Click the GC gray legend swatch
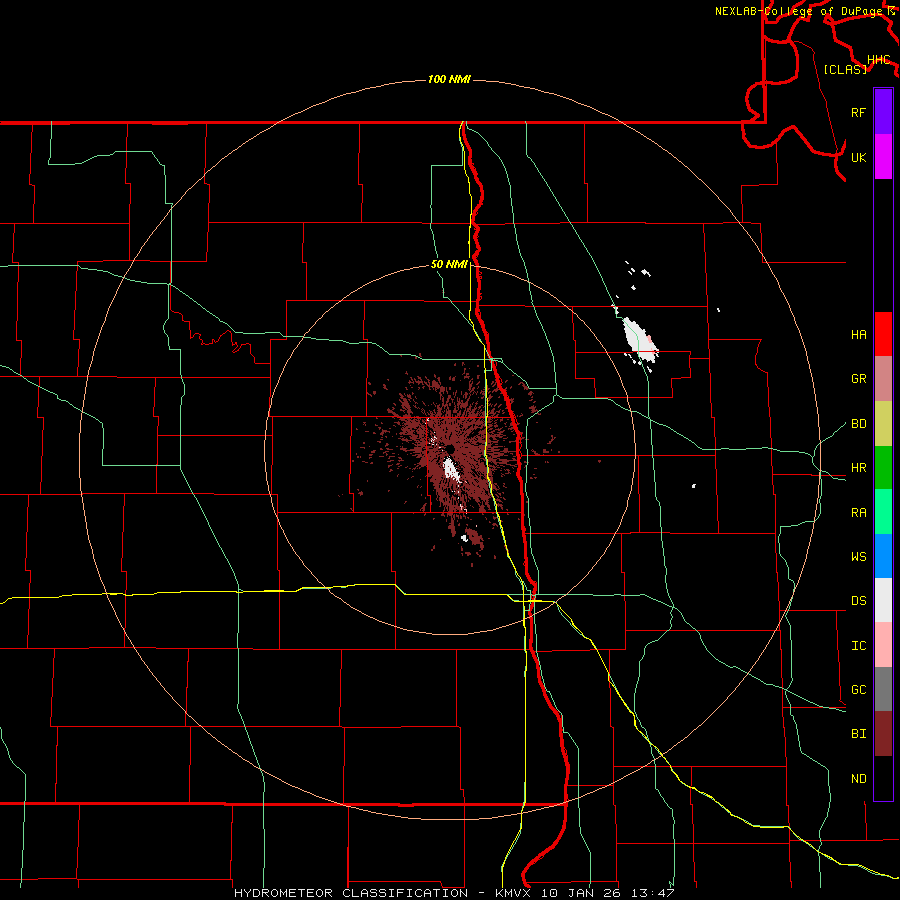 pos(883,689)
